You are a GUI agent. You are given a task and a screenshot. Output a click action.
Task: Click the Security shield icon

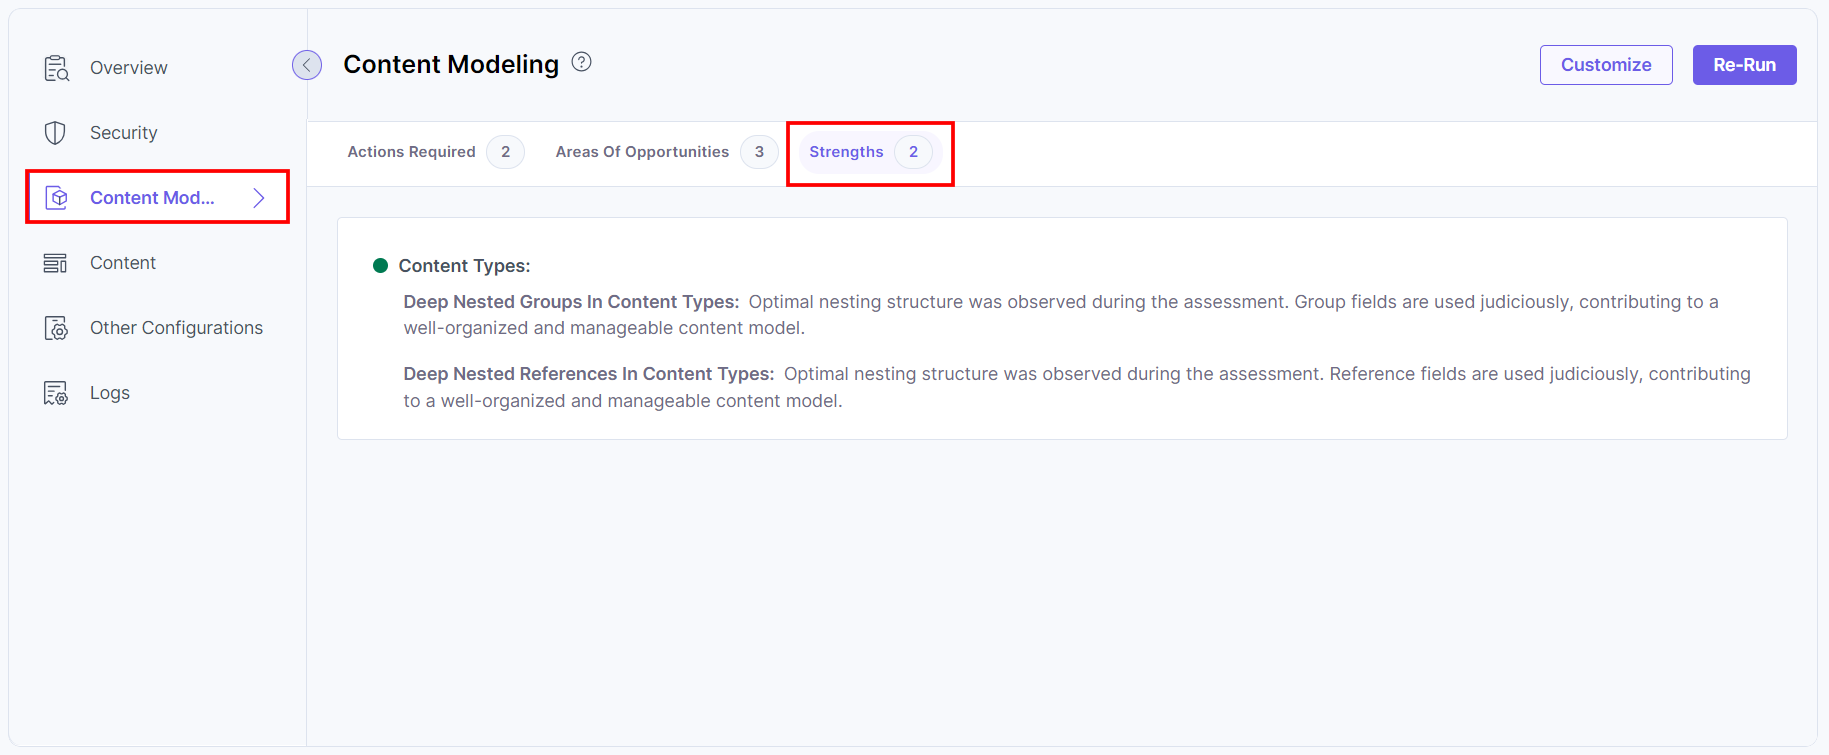click(x=55, y=133)
